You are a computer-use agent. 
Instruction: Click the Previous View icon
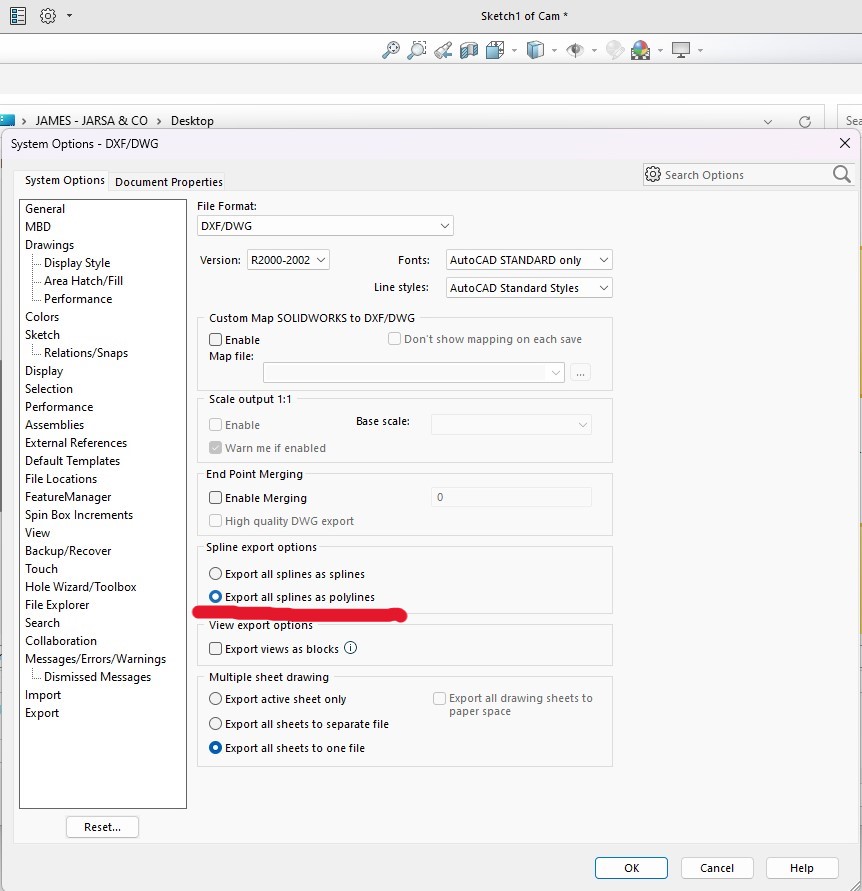[x=443, y=50]
